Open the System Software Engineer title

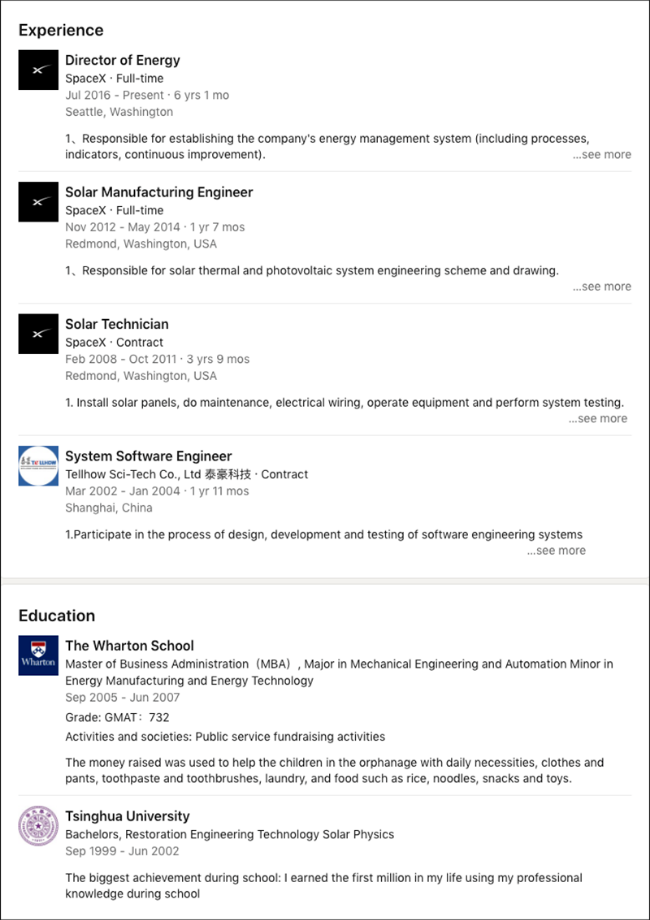(148, 456)
